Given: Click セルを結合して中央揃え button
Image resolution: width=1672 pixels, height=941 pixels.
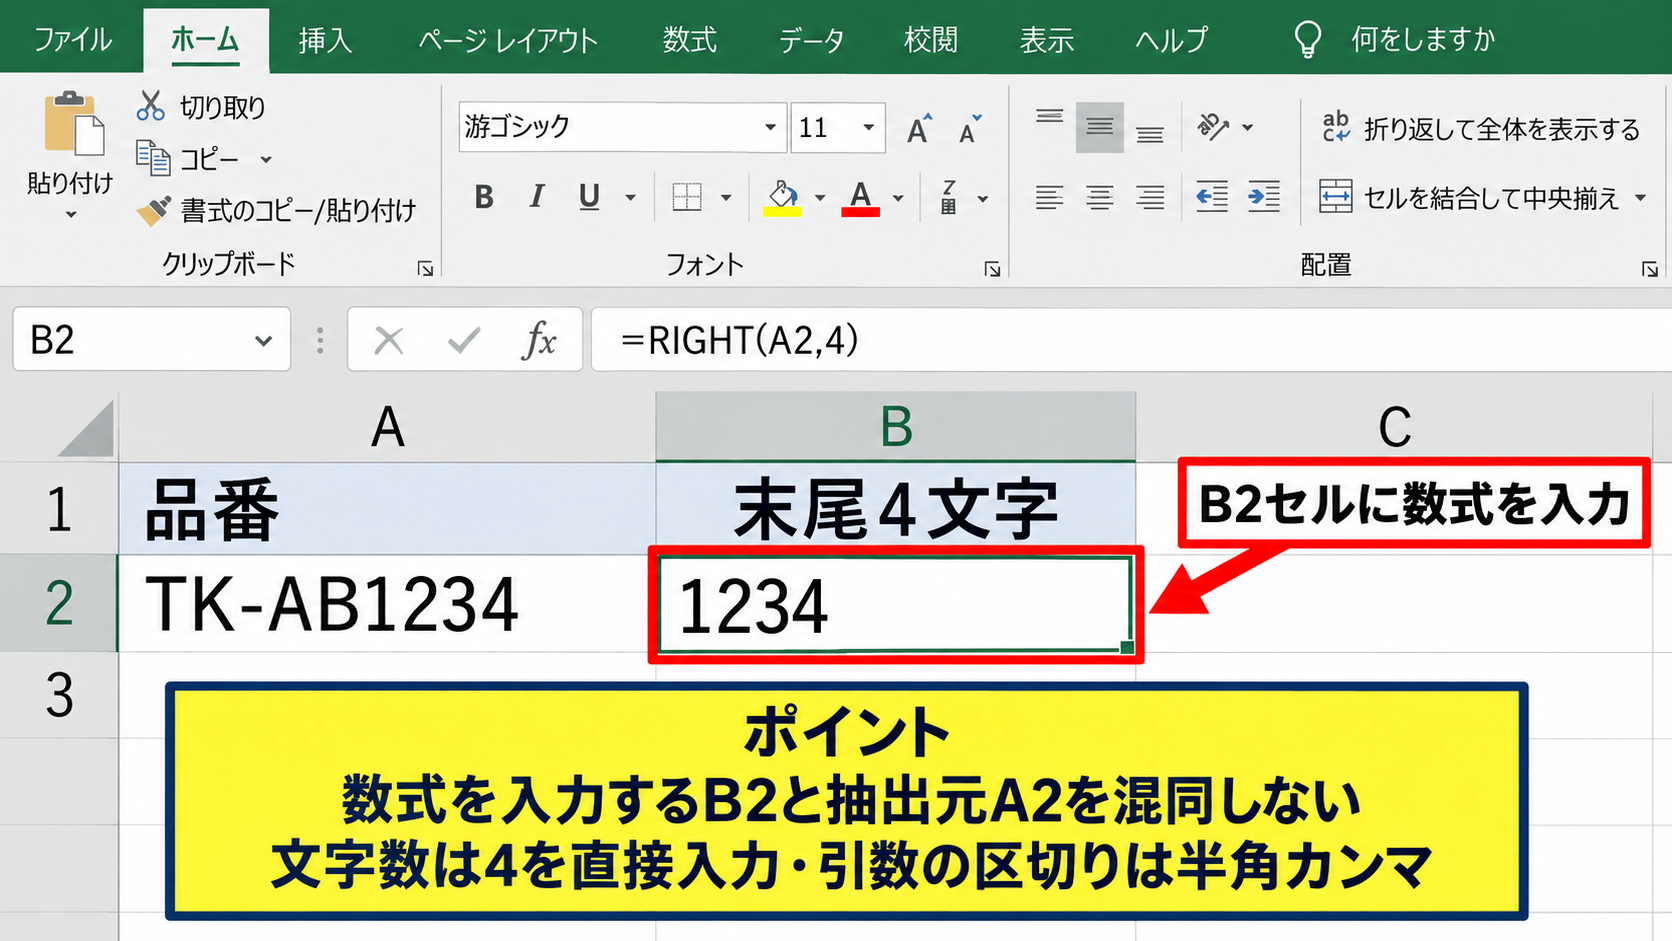Looking at the screenshot, I should pyautogui.click(x=1468, y=198).
